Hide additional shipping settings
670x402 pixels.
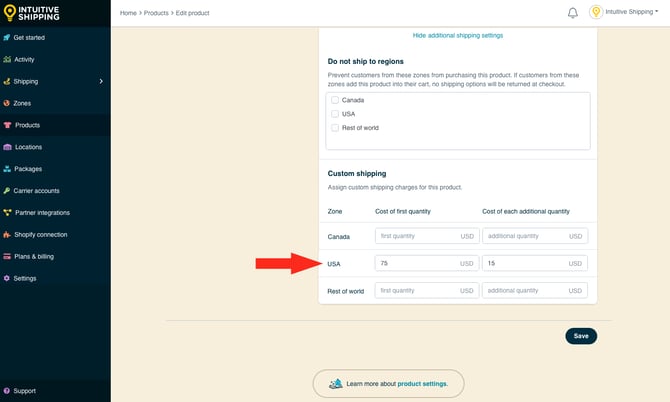click(x=457, y=35)
